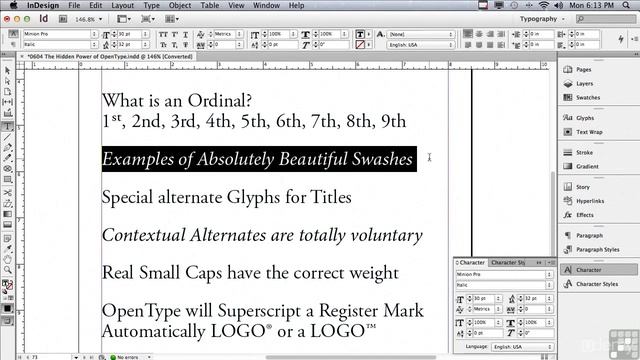The image size is (640, 360).
Task: Click the Quick Apply lightning icon
Action: (621, 39)
